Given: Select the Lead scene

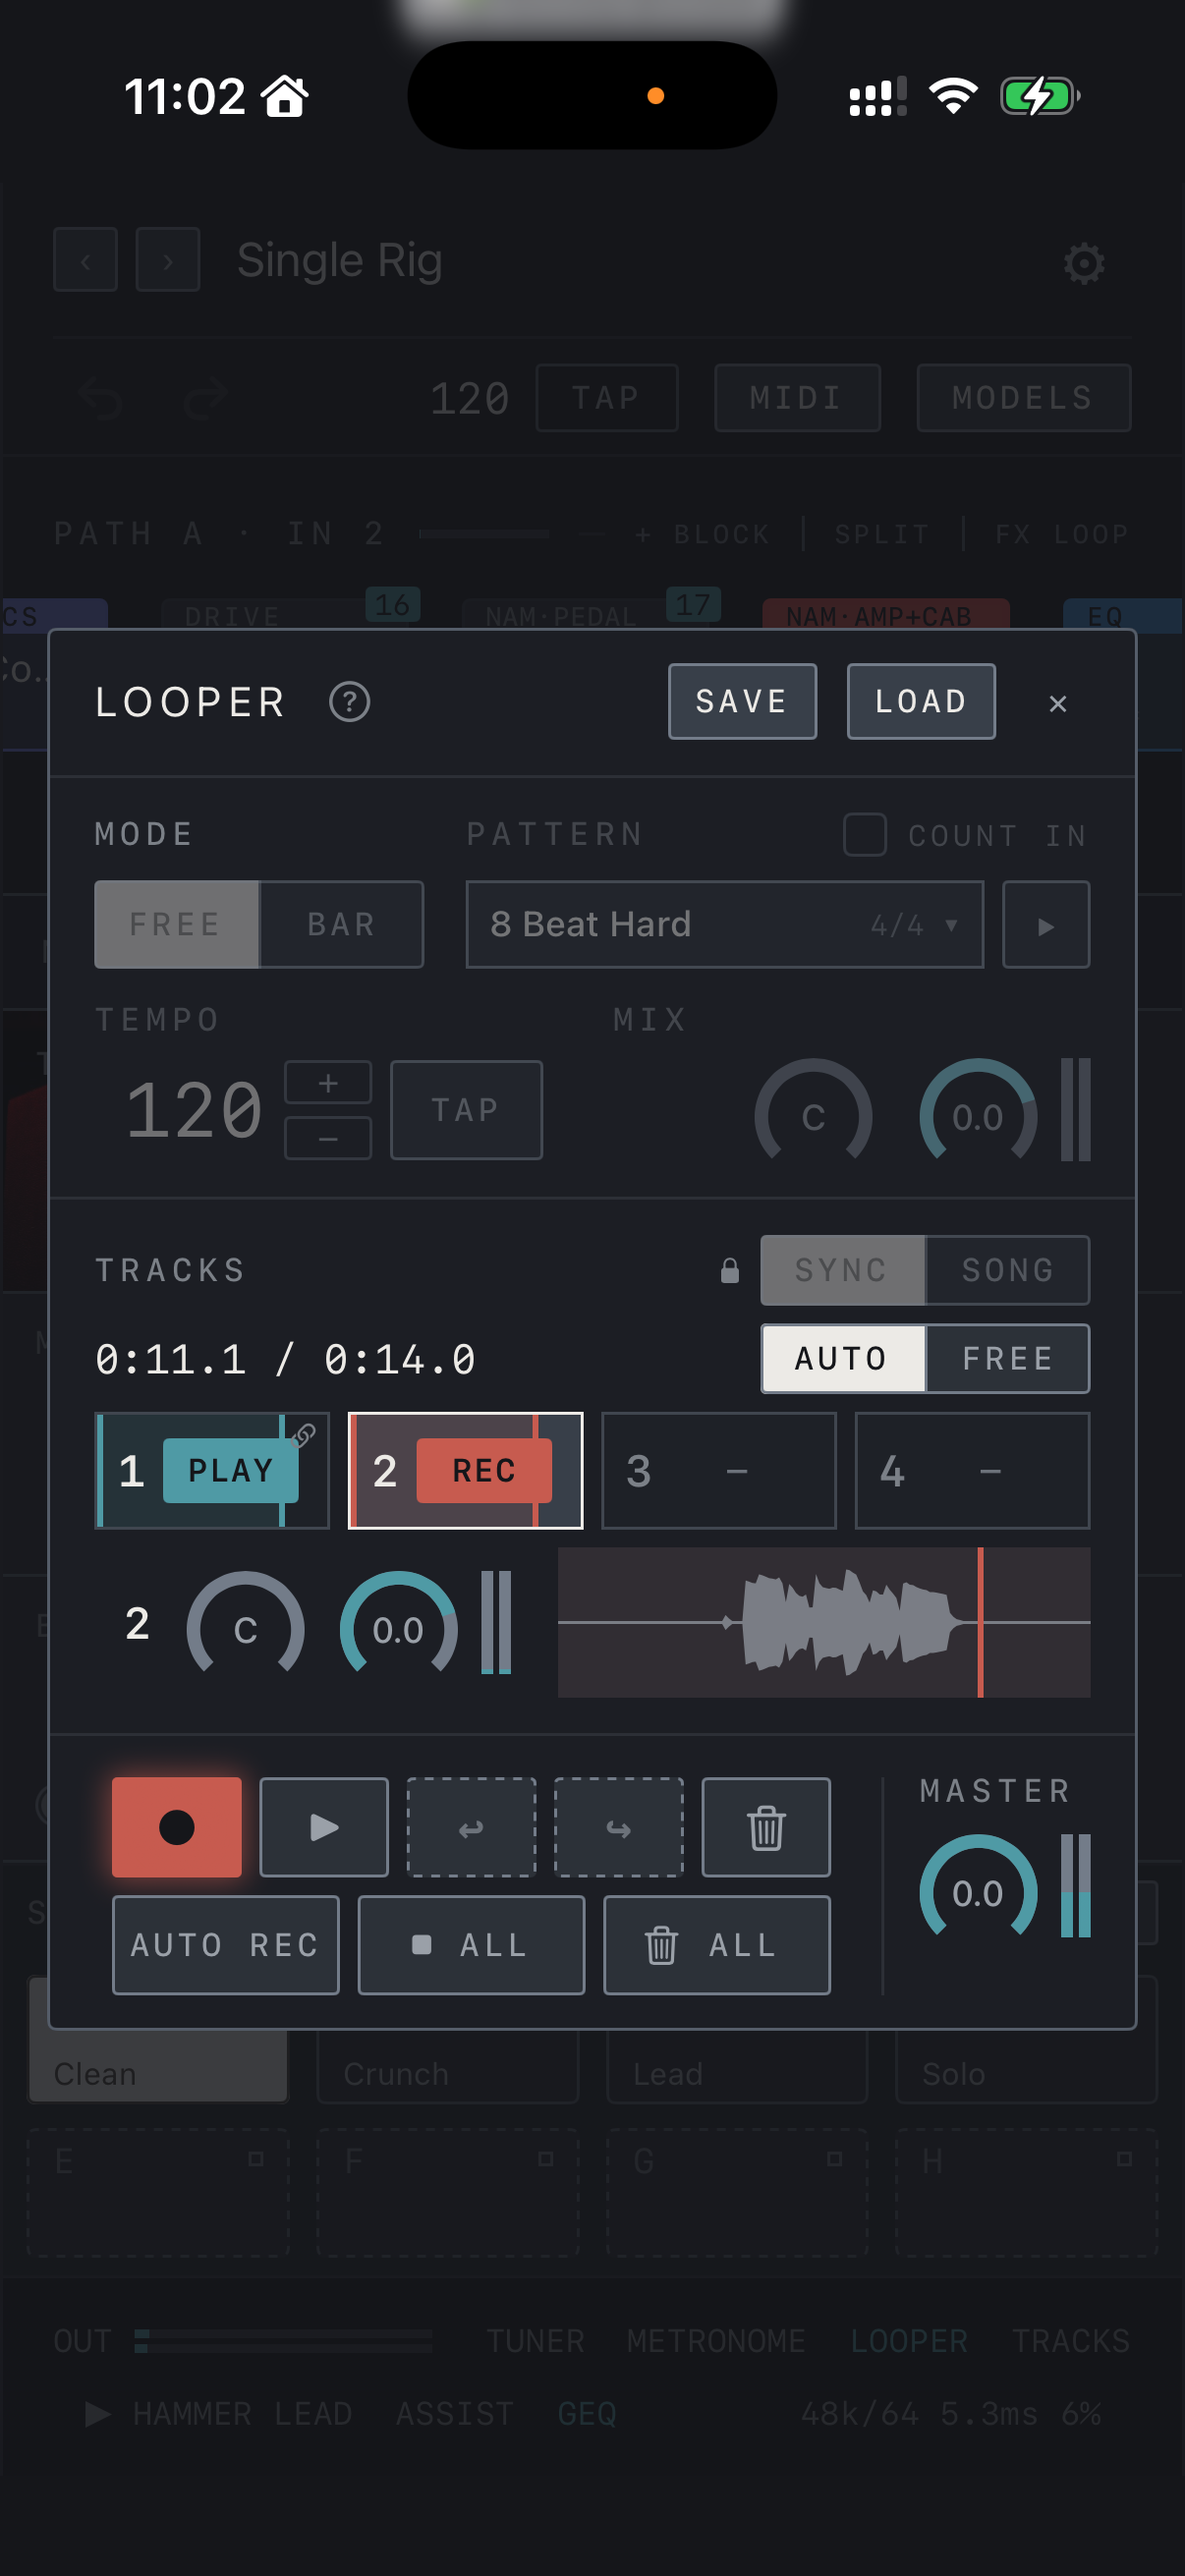Looking at the screenshot, I should coord(737,2066).
